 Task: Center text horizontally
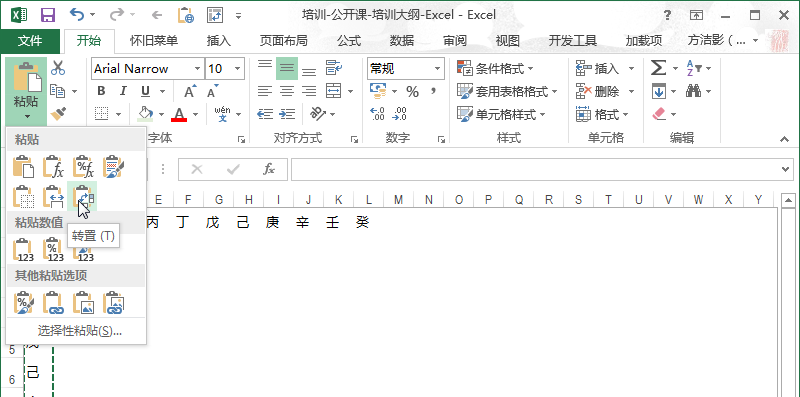(x=287, y=91)
